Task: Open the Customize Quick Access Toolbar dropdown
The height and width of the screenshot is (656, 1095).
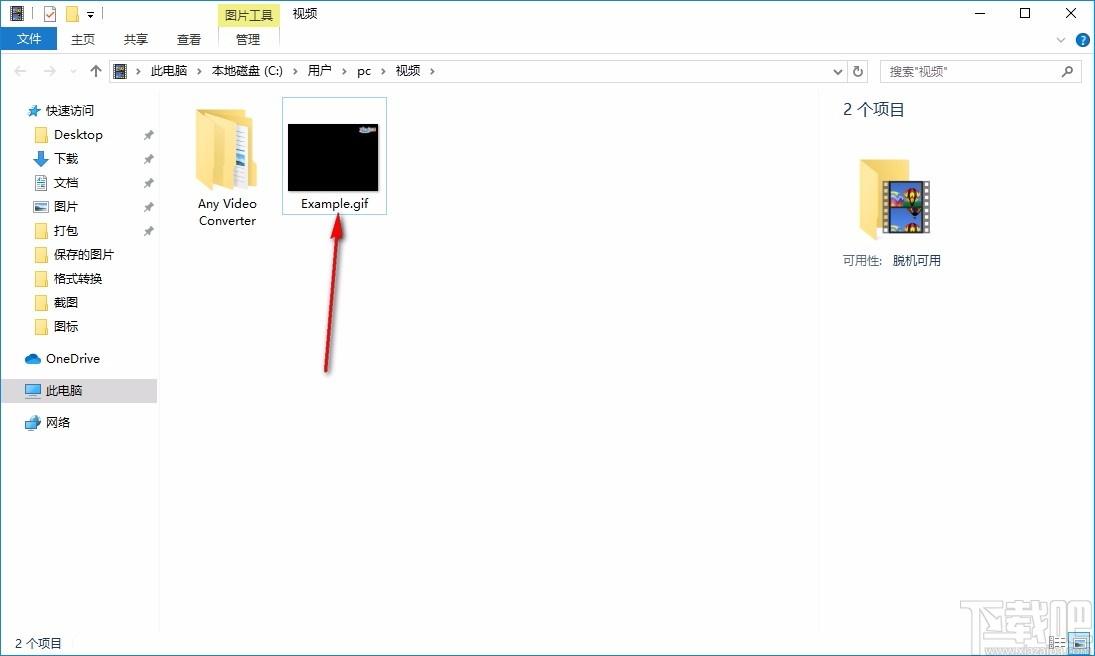Action: pyautogui.click(x=90, y=14)
